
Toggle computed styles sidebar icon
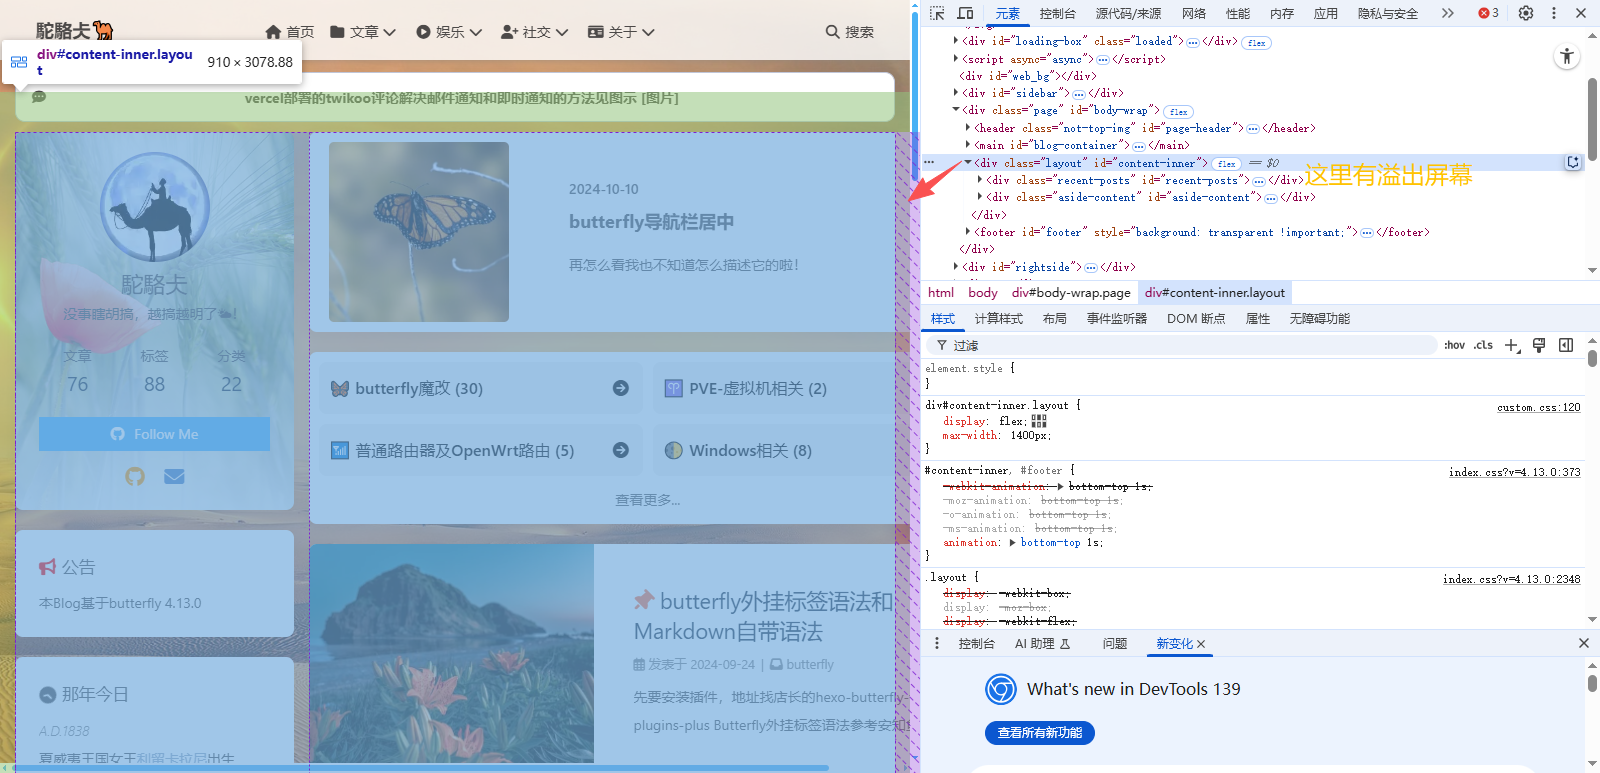[x=1566, y=345]
